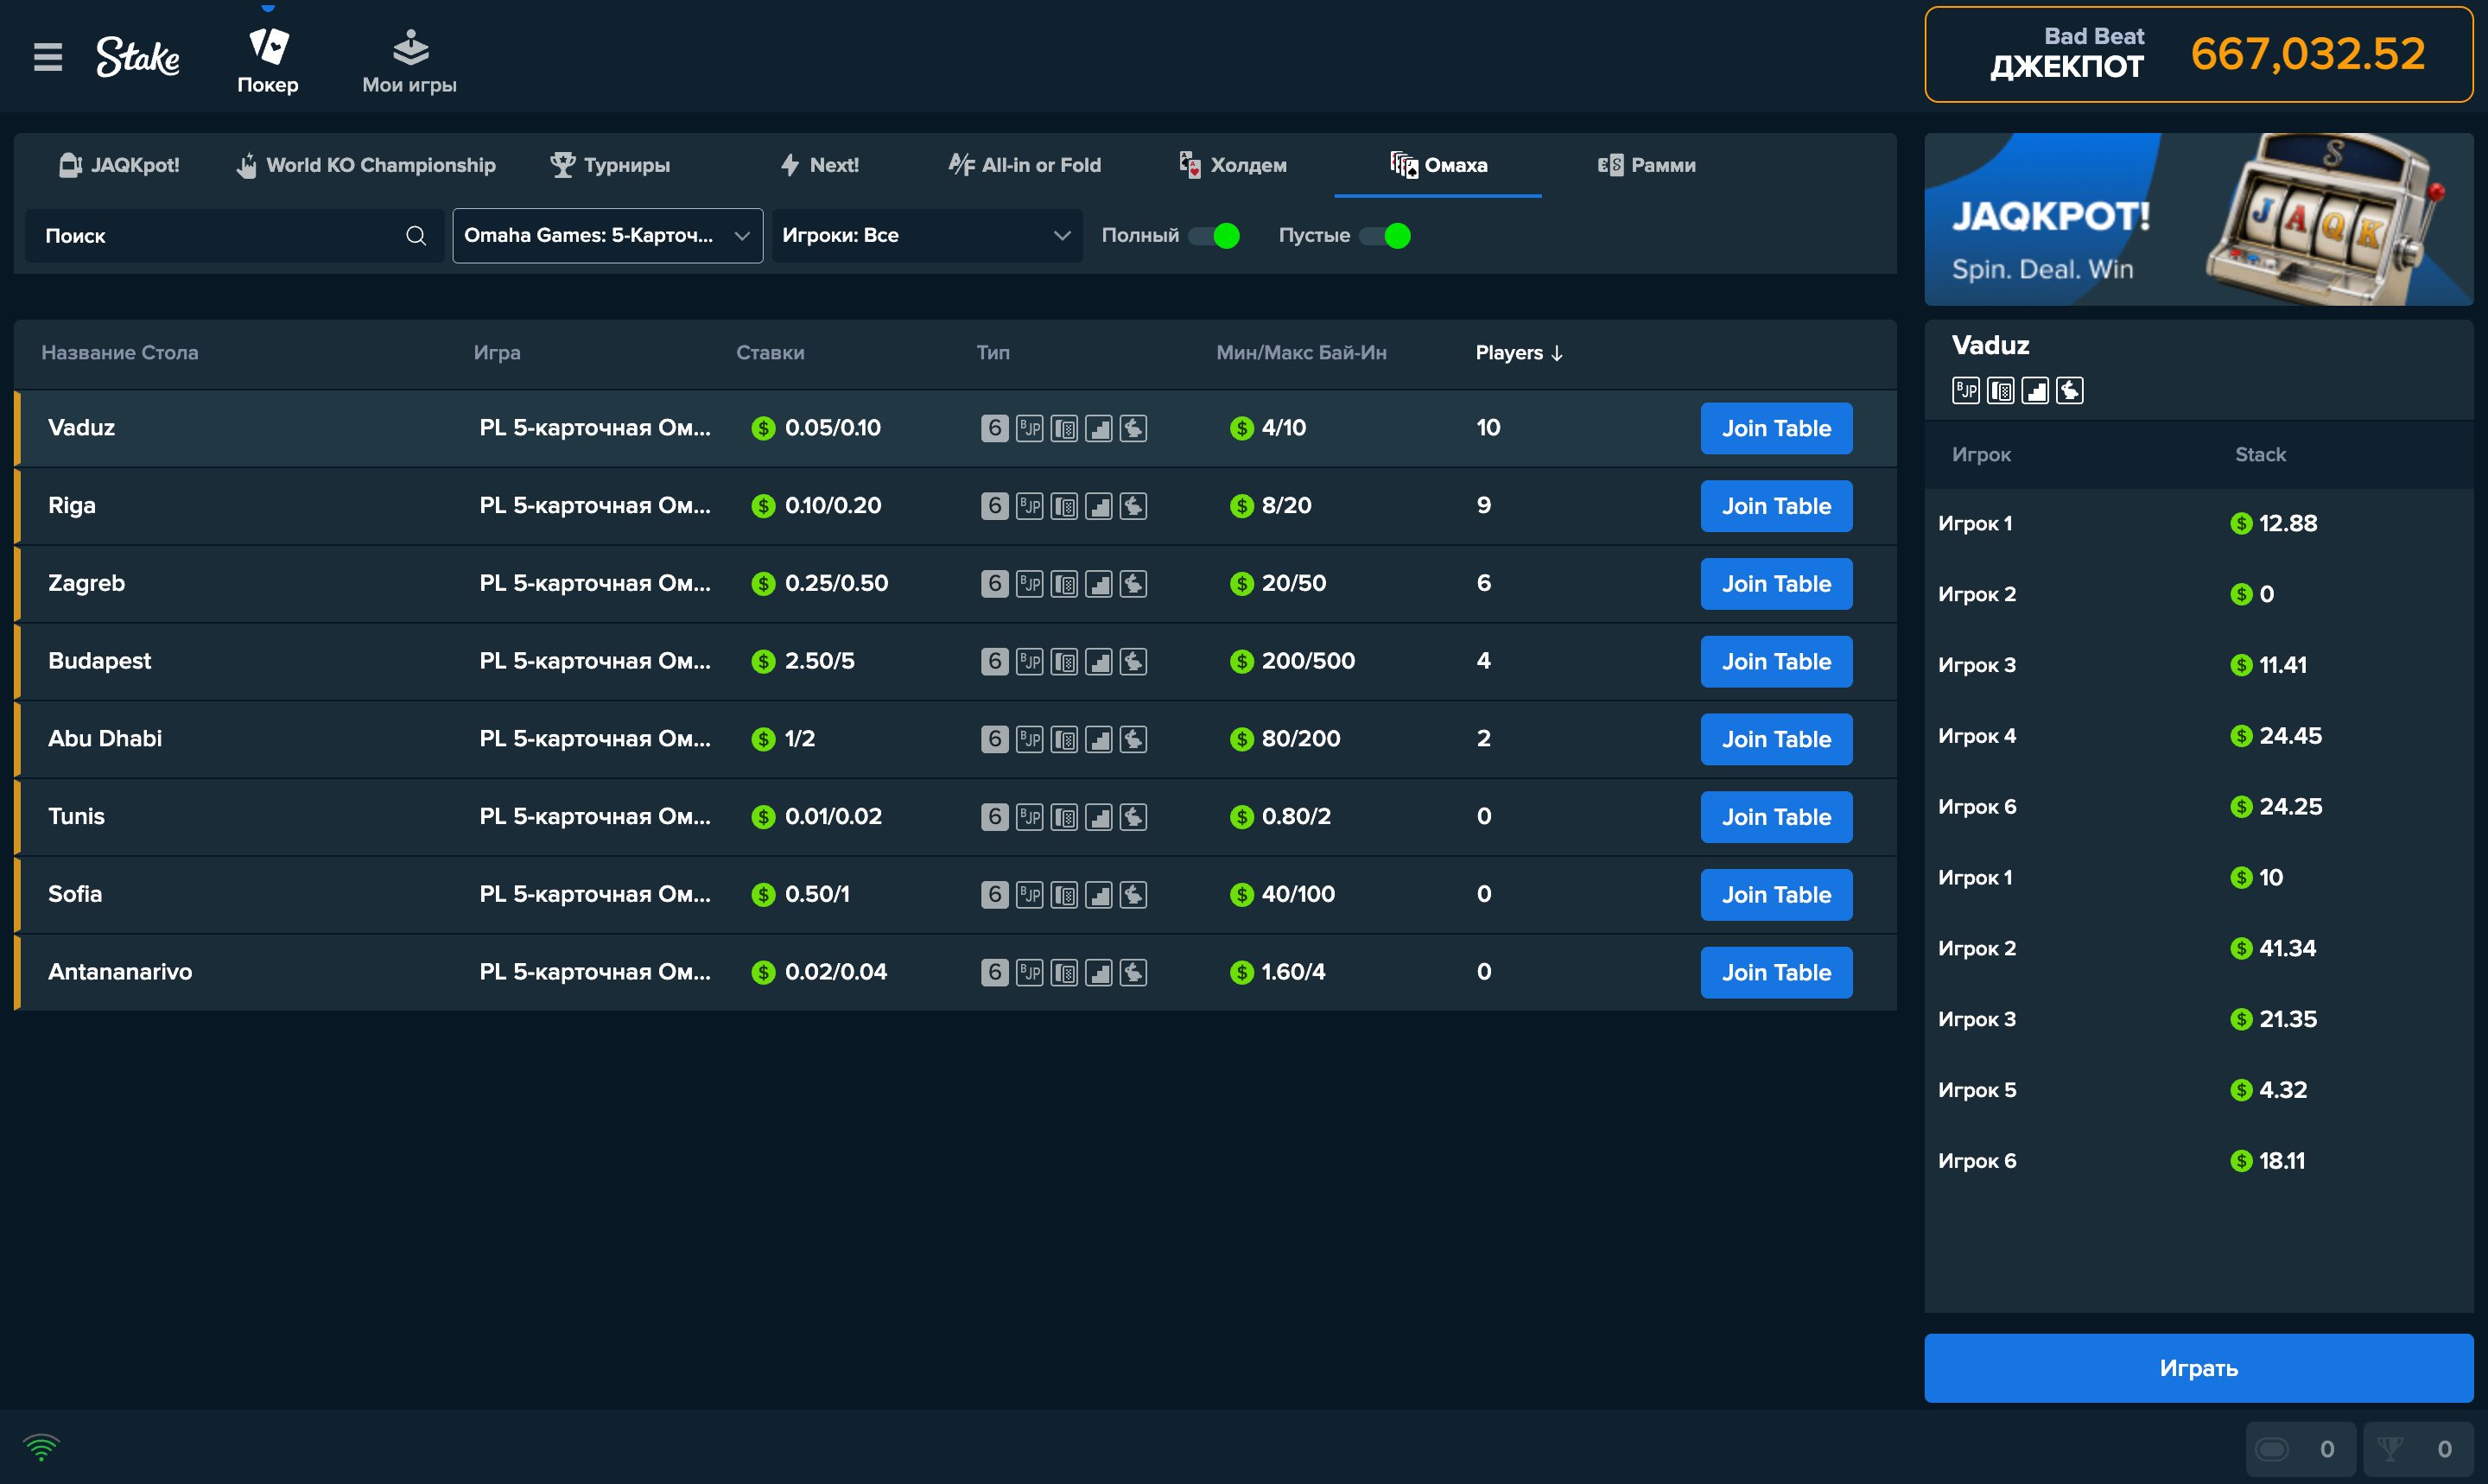Click the stairs icon in Vaduz details panel
Viewport: 2488px width, 1484px height.
[2035, 390]
